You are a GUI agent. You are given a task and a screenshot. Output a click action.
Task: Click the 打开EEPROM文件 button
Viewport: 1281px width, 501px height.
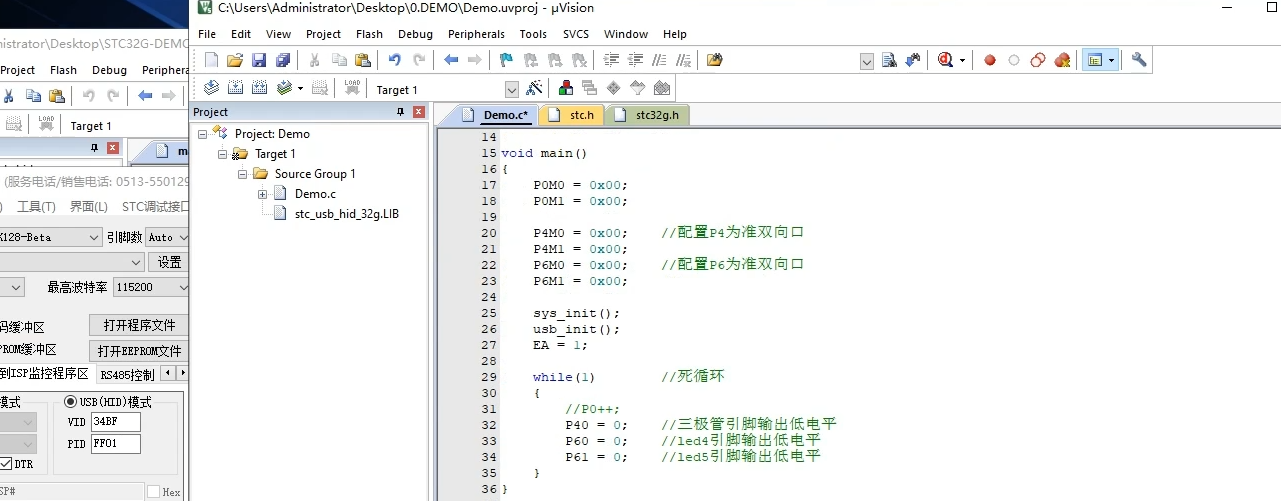[x=138, y=351]
